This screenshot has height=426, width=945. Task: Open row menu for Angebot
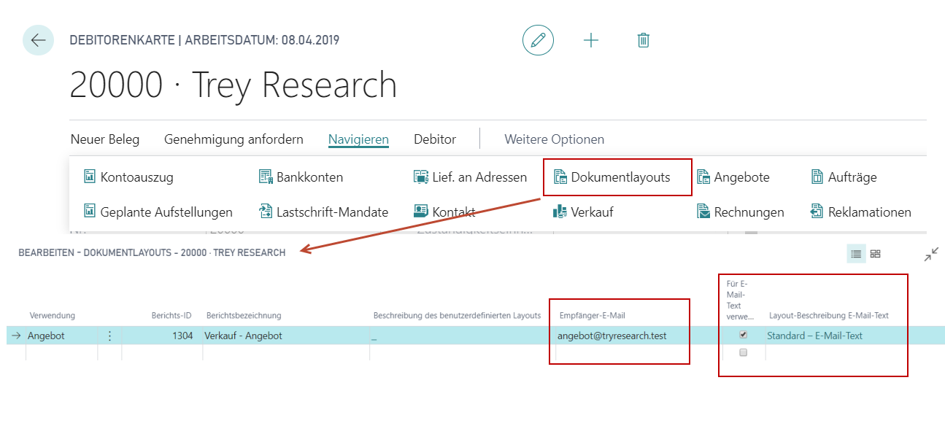(x=110, y=336)
